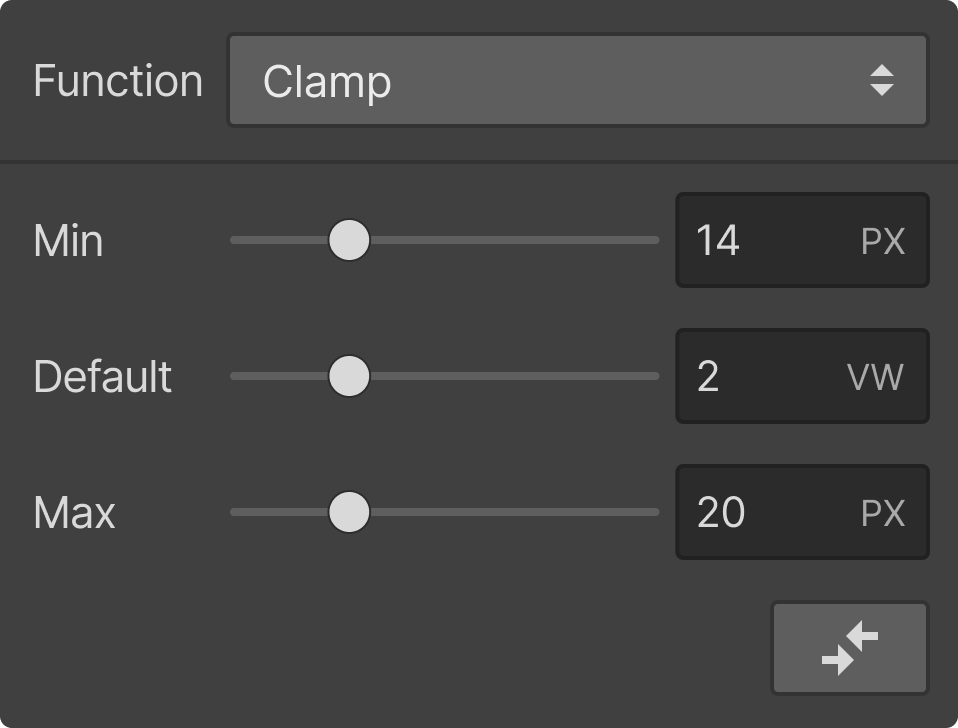Click the Default slider track right of the handle
The width and height of the screenshot is (958, 728).
click(514, 376)
